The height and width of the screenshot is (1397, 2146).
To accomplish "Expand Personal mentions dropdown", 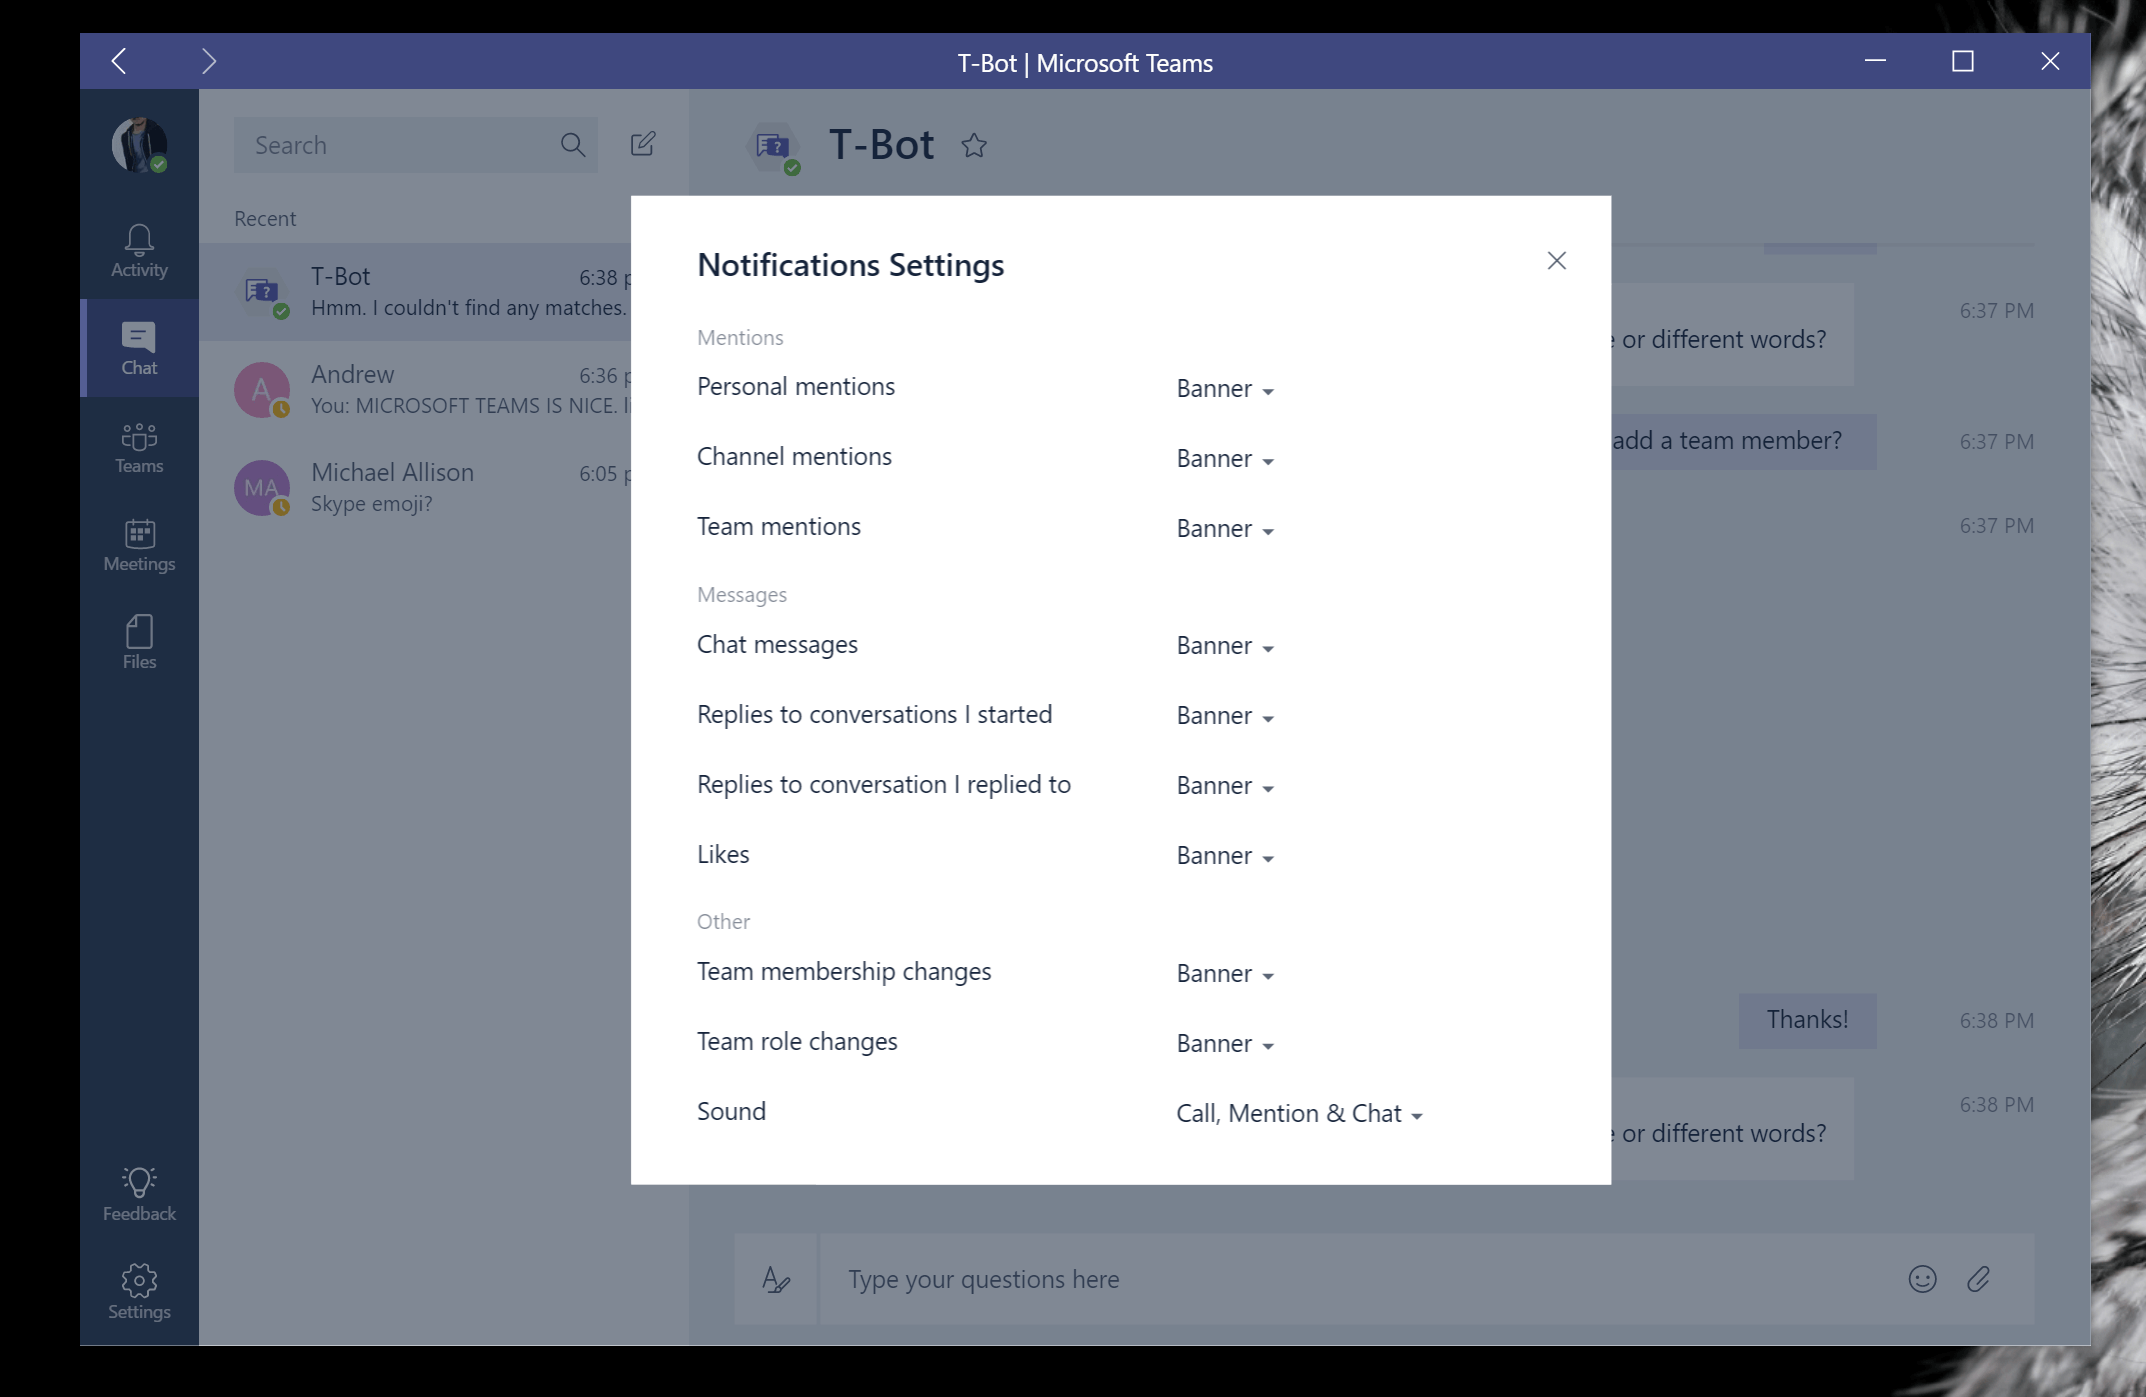I will point(1225,389).
